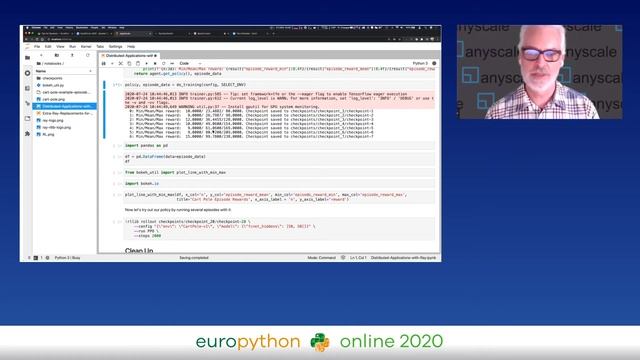The height and width of the screenshot is (360, 640).
Task: Open the View menu
Action: click(x=60, y=47)
